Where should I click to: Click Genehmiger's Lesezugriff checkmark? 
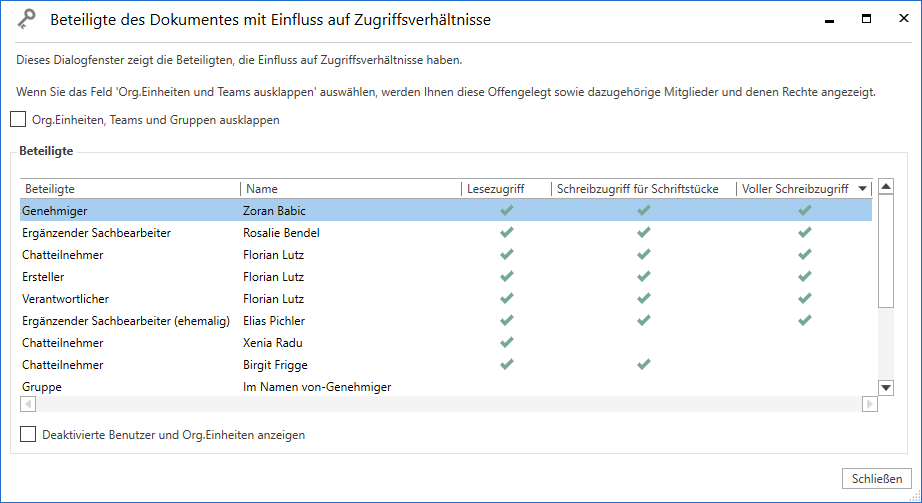coord(507,211)
